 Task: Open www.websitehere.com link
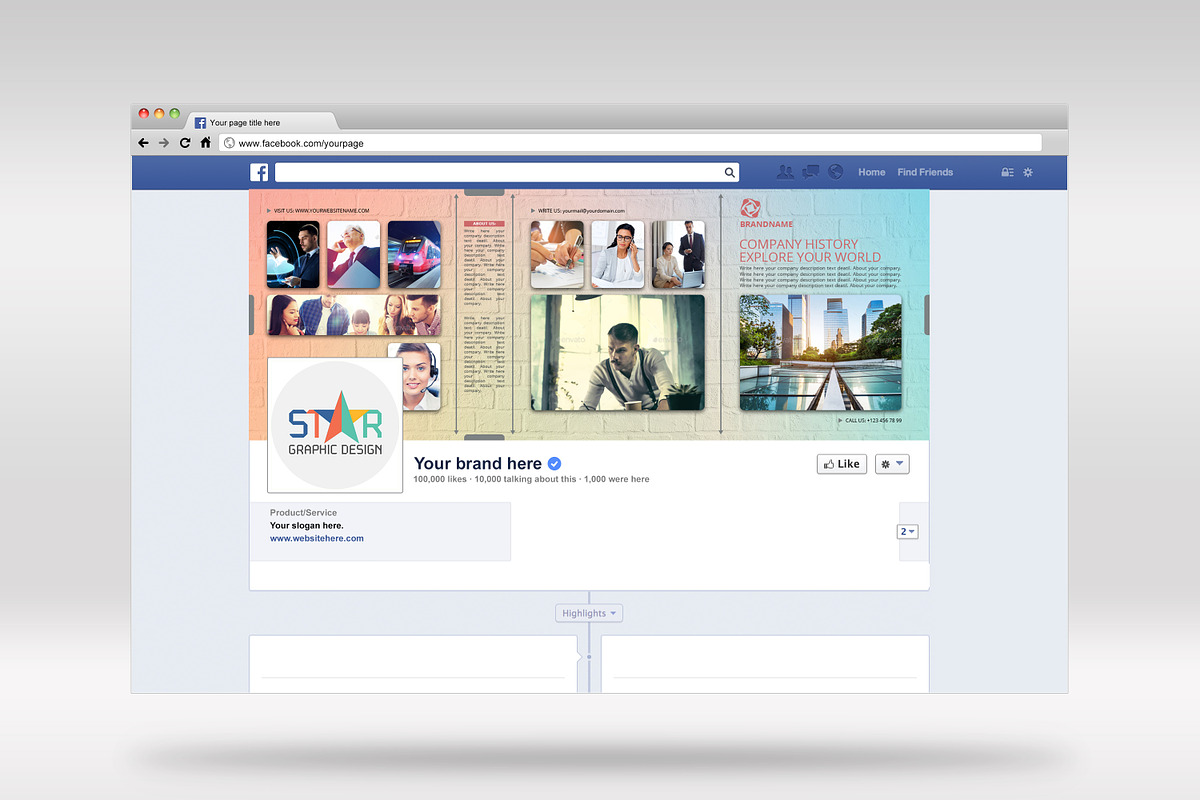(x=317, y=538)
